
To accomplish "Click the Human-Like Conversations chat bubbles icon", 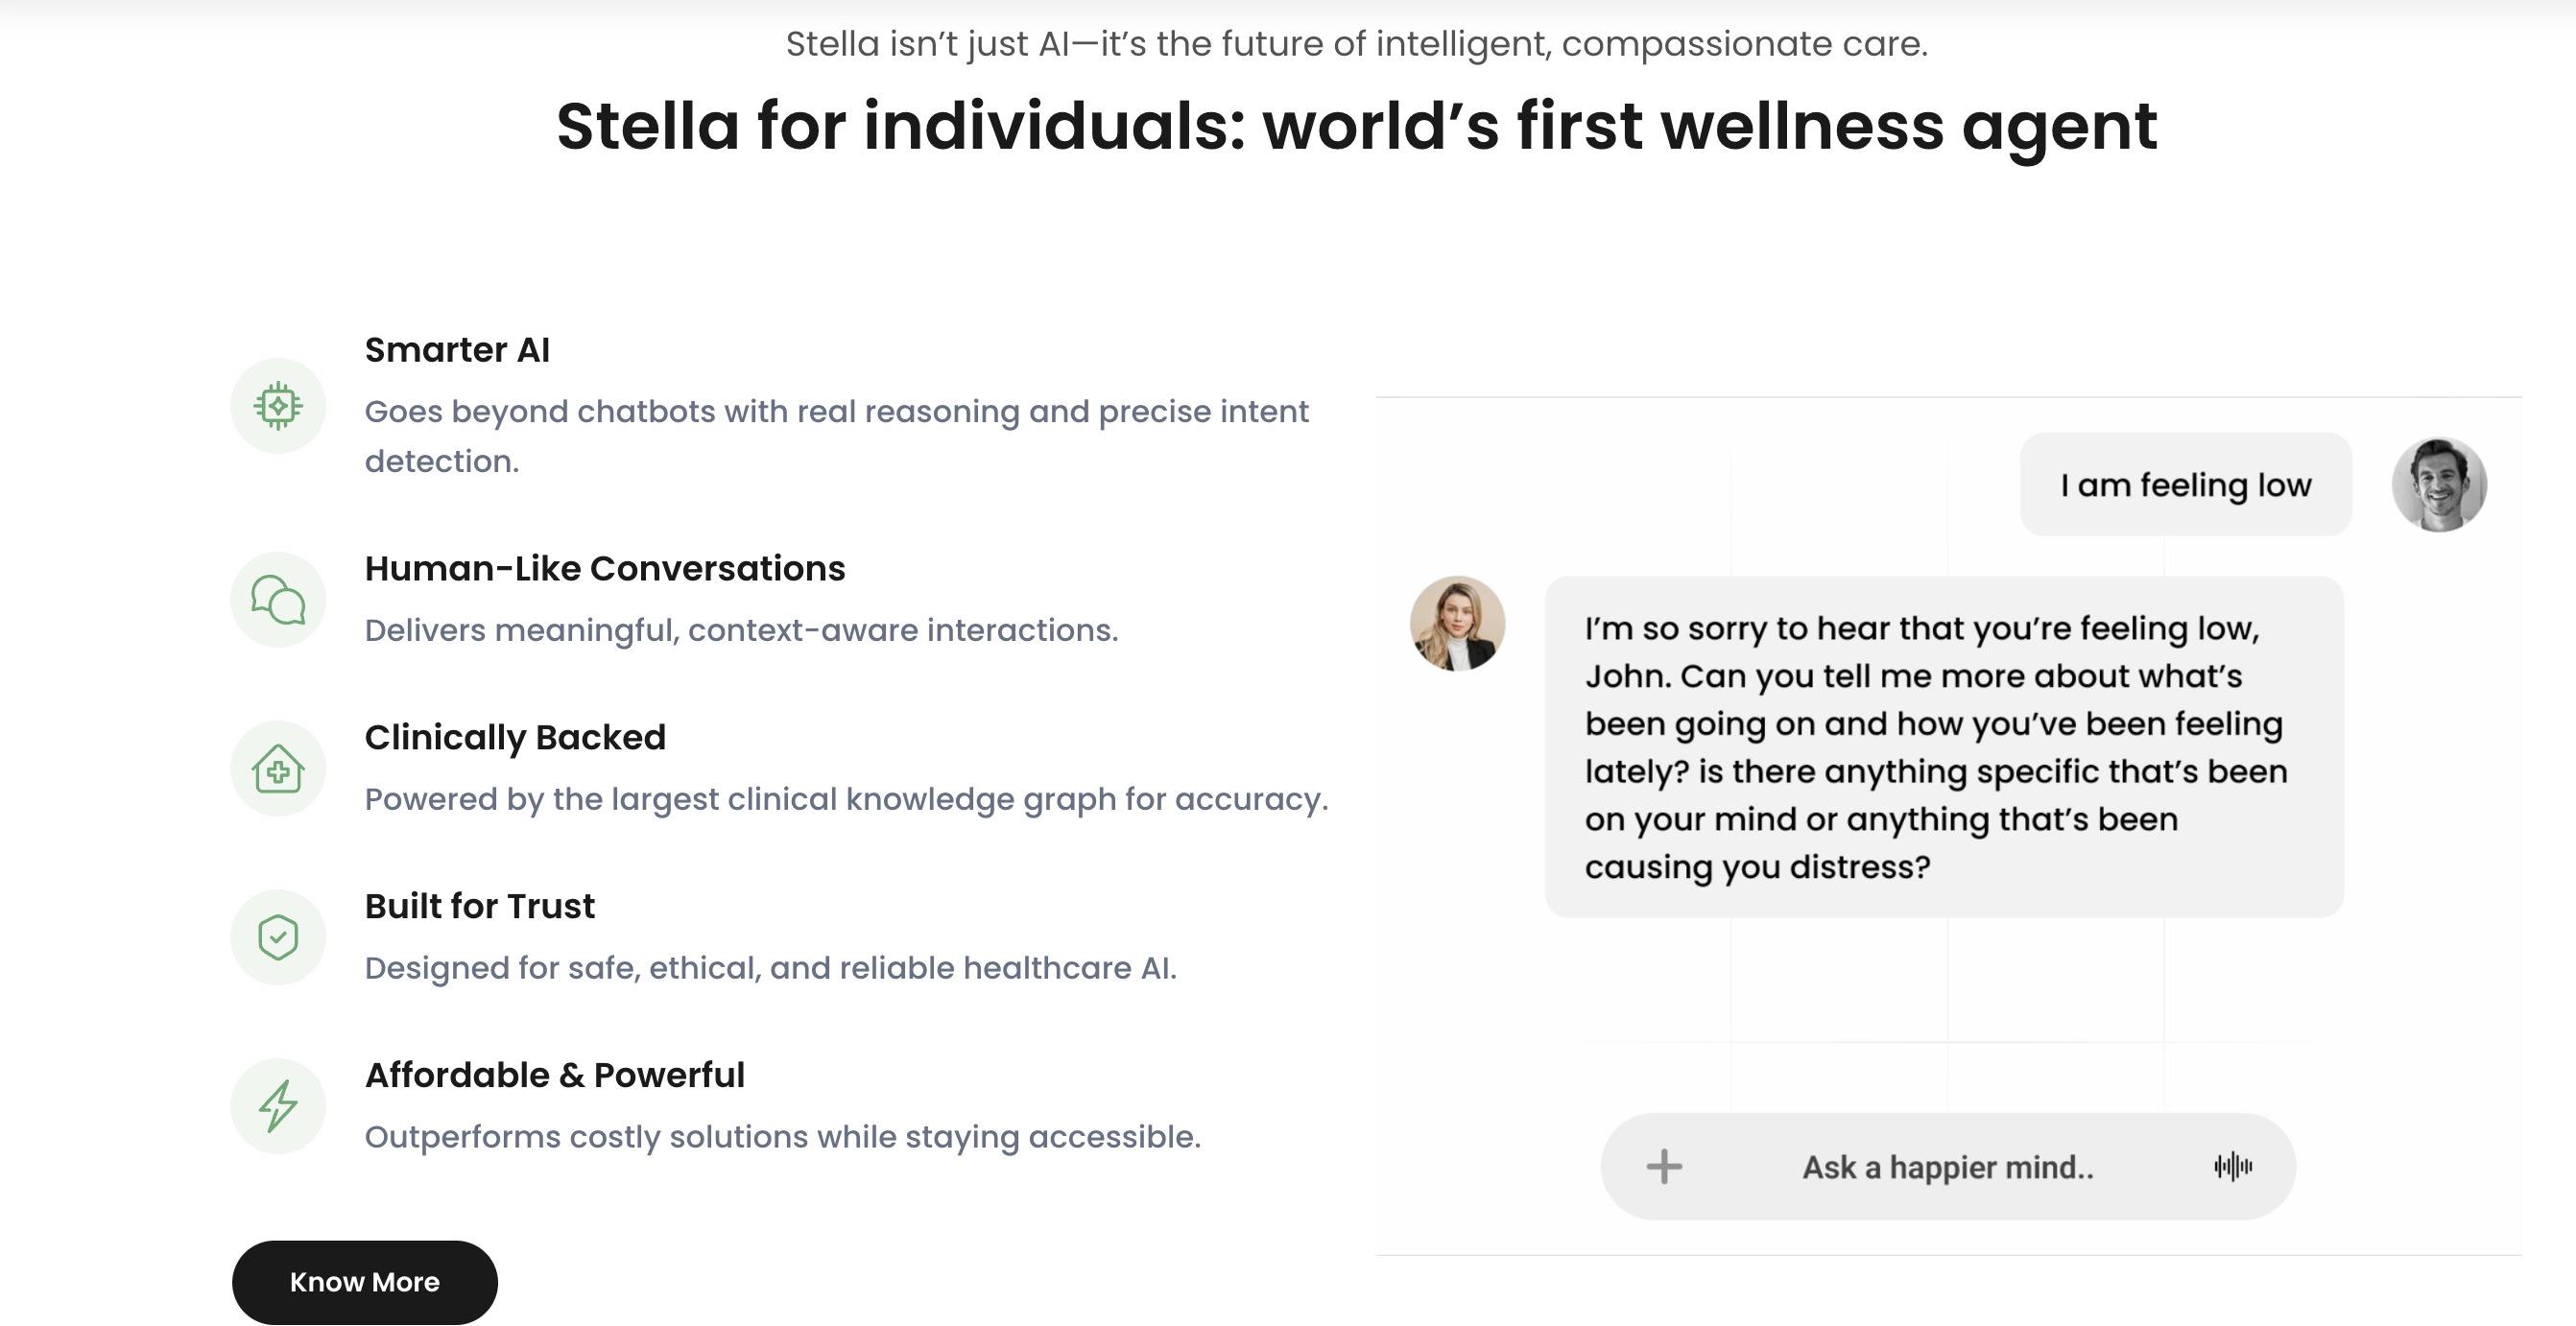I will click(x=278, y=600).
